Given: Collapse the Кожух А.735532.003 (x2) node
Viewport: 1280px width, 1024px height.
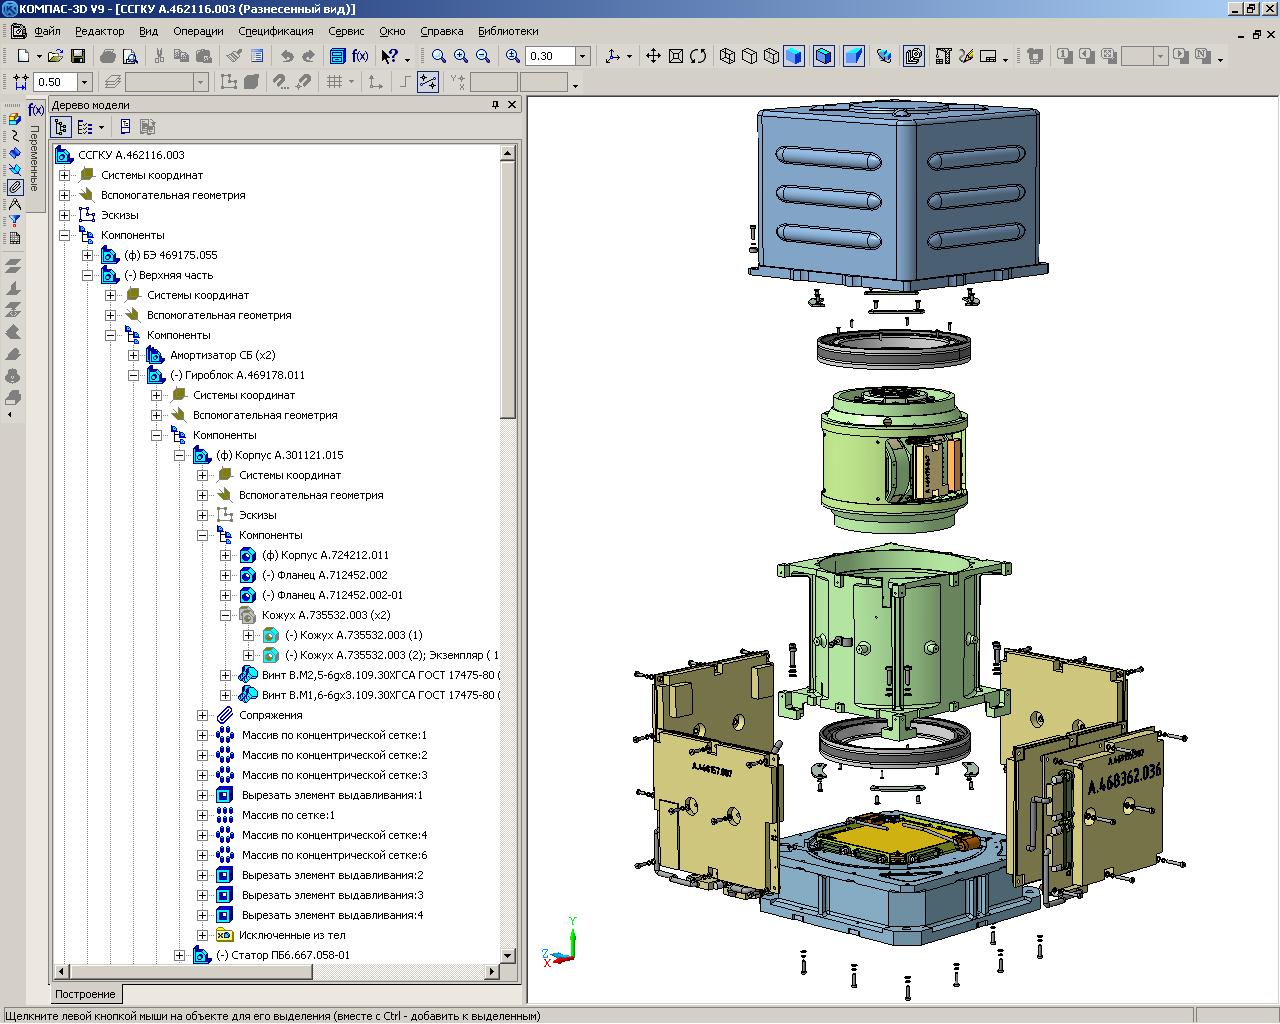Looking at the screenshot, I should [226, 615].
